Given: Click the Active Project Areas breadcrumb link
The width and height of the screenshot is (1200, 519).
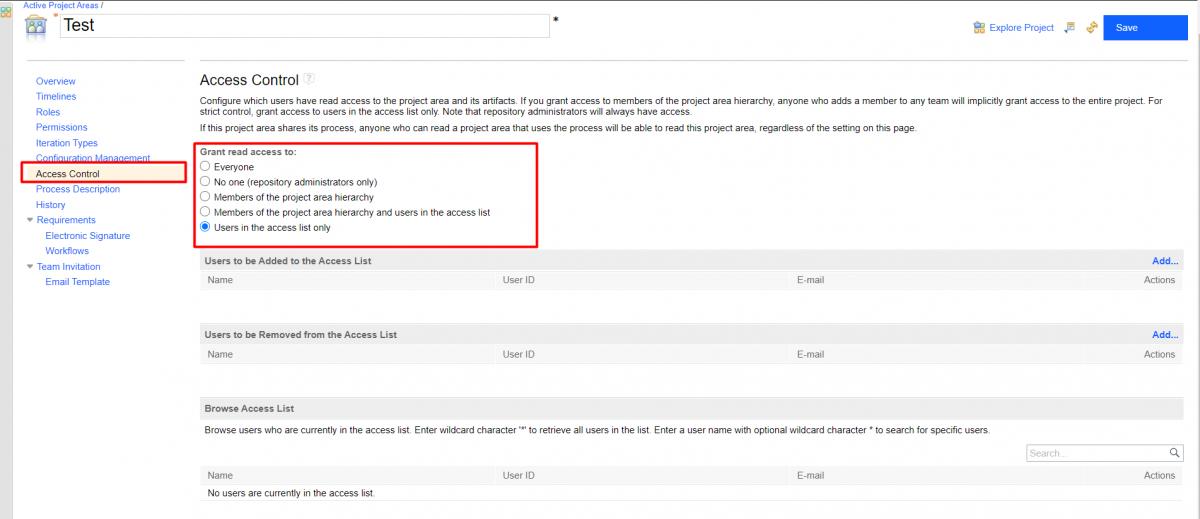Looking at the screenshot, I should 60,6.
